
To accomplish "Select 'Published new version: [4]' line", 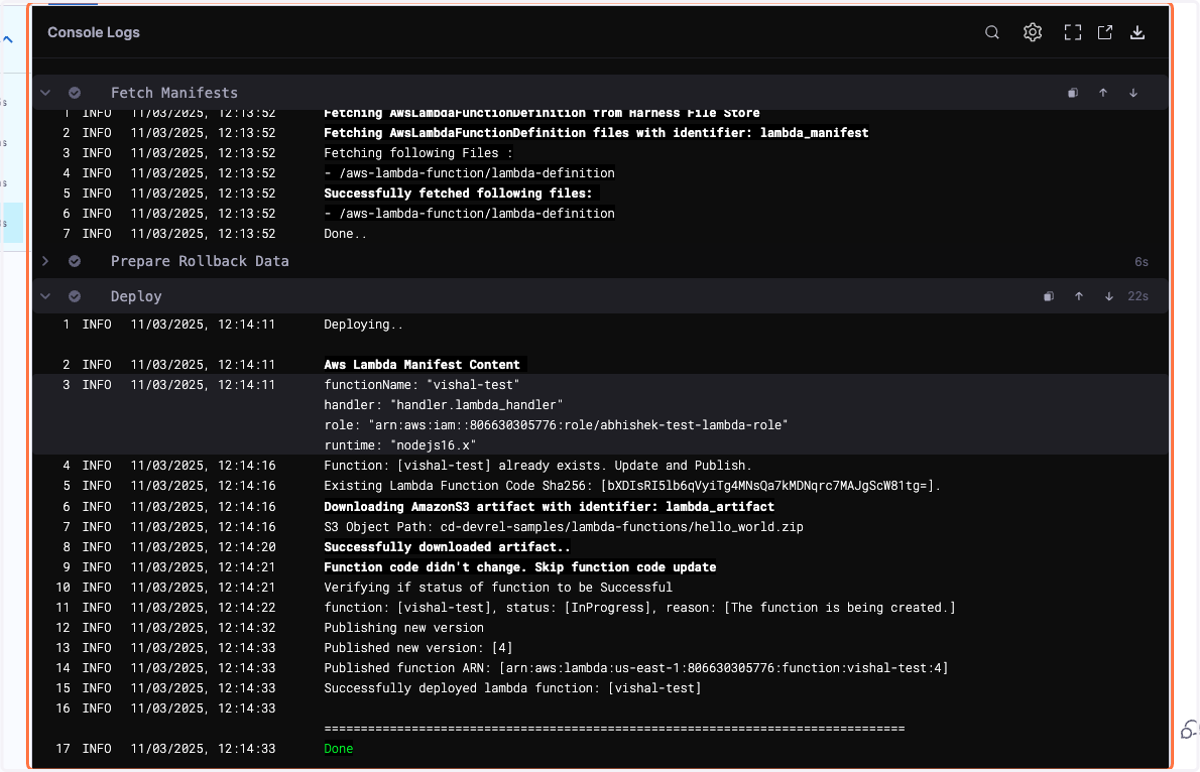I will pyautogui.click(x=418, y=648).
